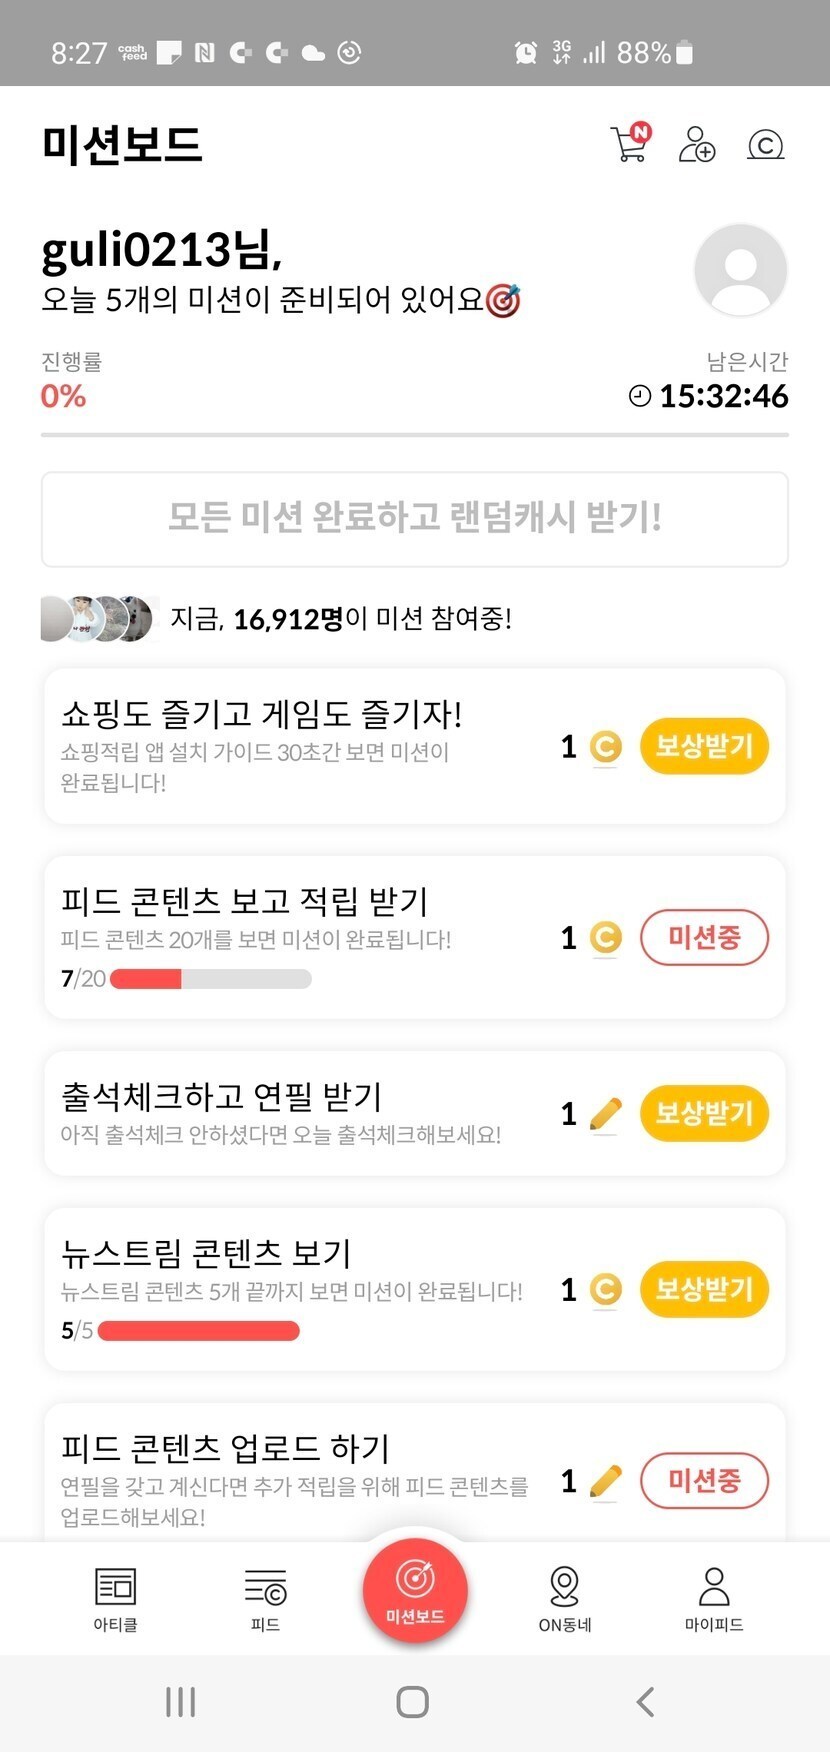
Task: Tap the red 미션보드 center button
Action: coord(415,1589)
